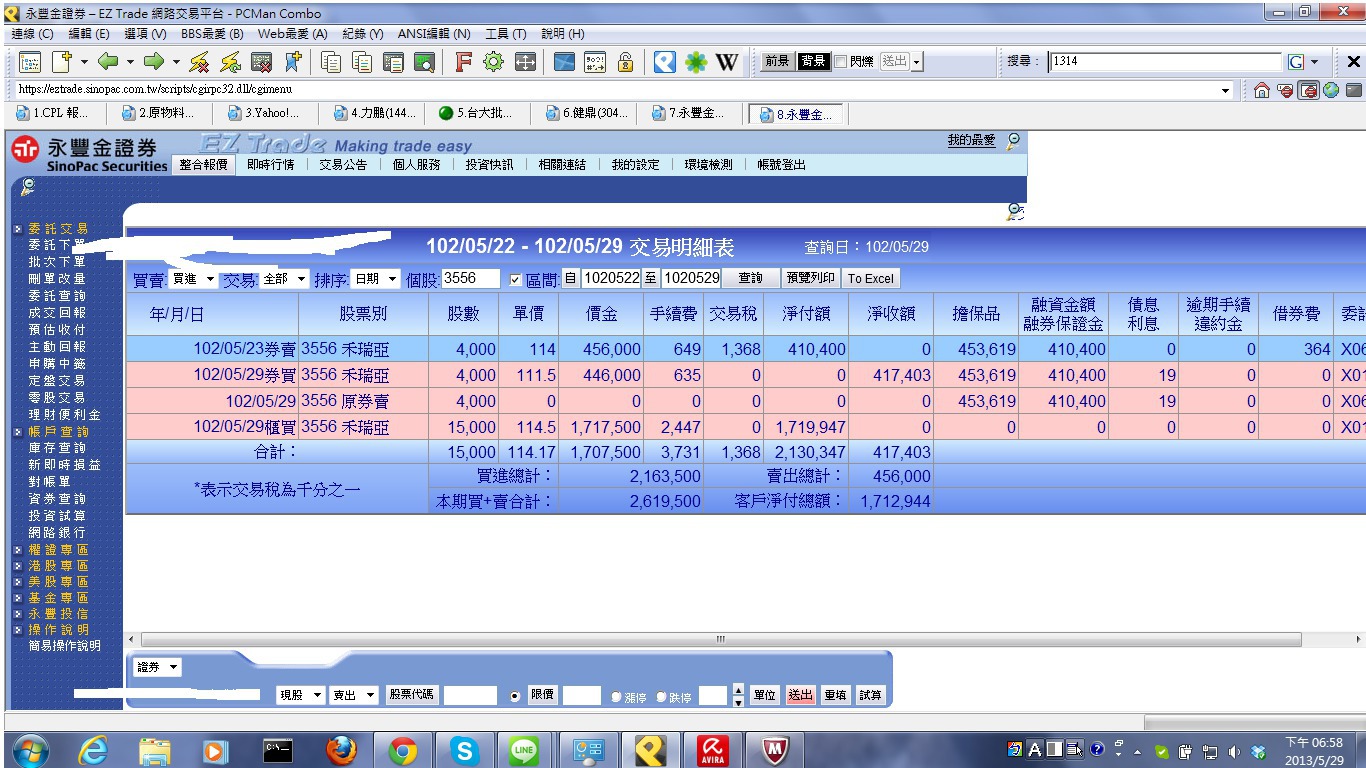Click the red F font toolbar icon
The height and width of the screenshot is (768, 1366).
pyautogui.click(x=463, y=62)
